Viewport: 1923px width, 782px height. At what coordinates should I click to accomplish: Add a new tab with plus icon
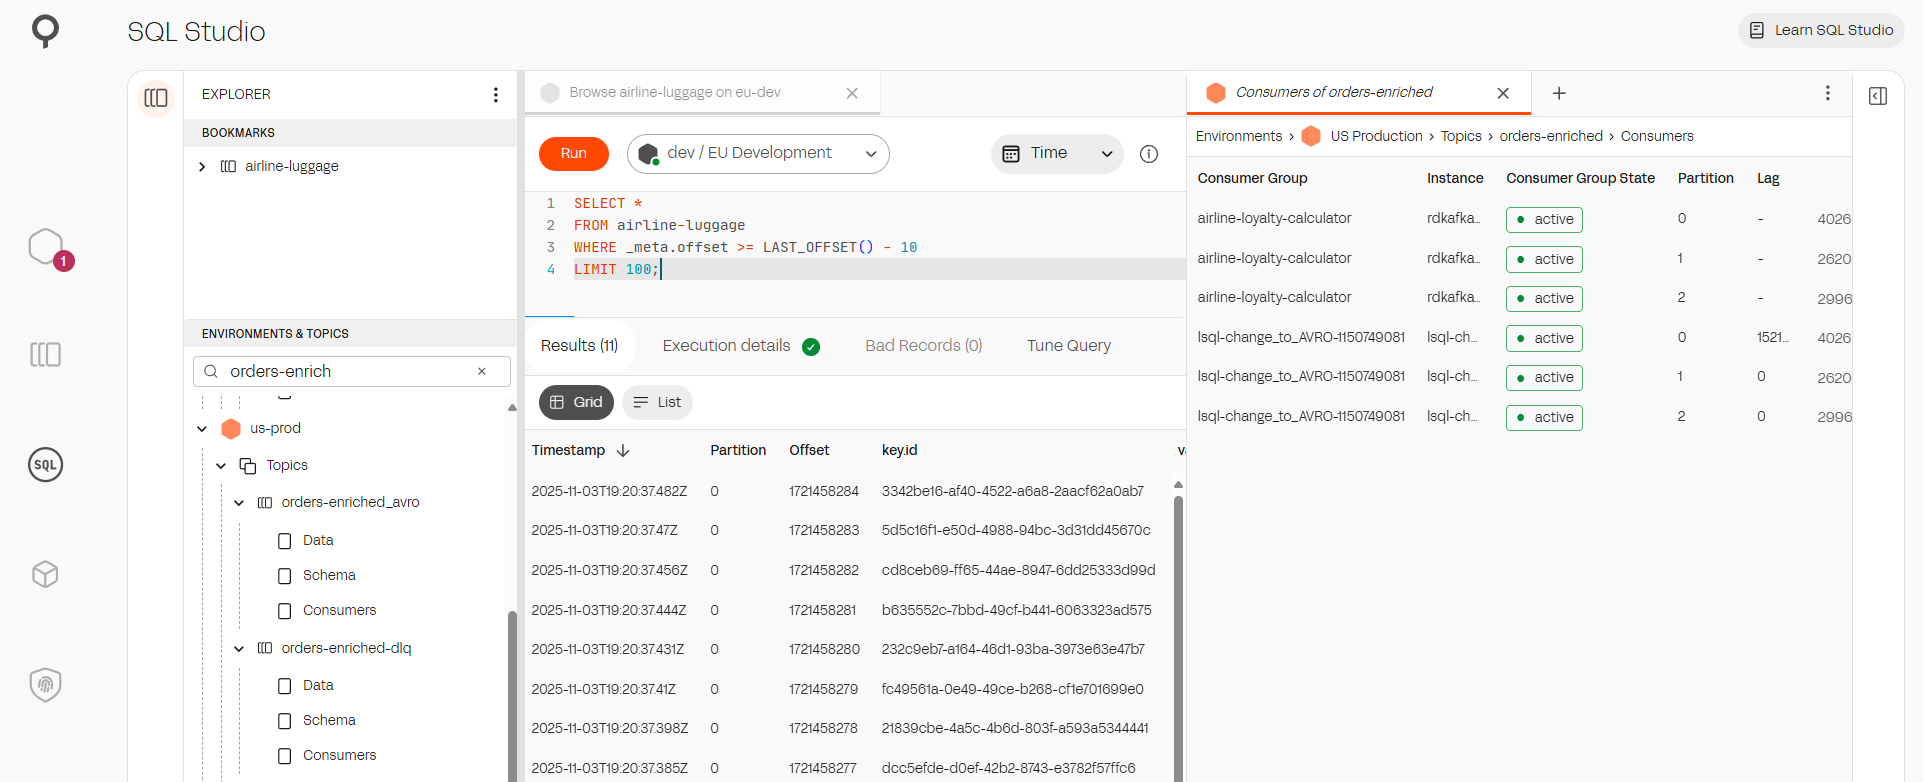1558,93
